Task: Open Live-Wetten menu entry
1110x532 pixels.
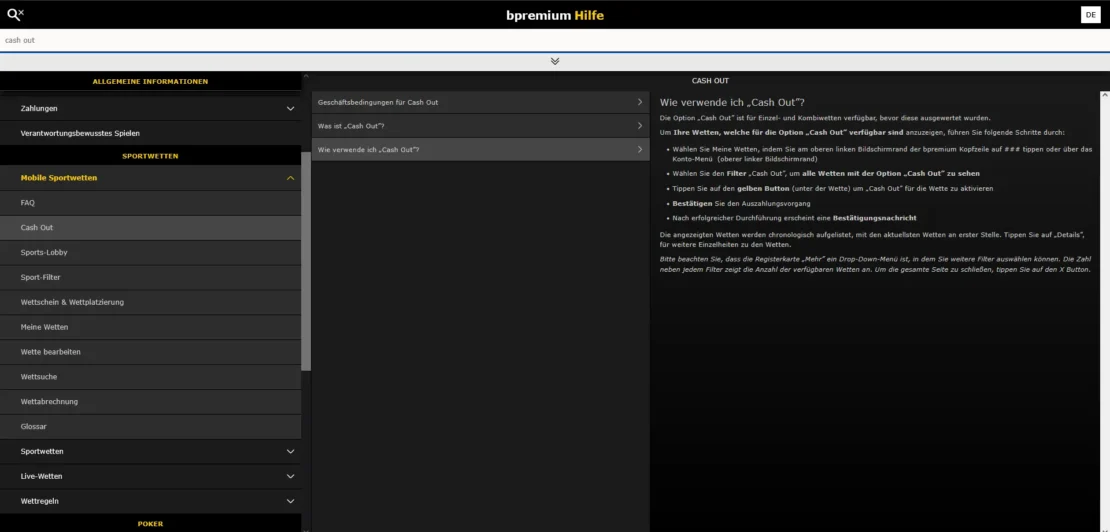Action: (x=150, y=476)
